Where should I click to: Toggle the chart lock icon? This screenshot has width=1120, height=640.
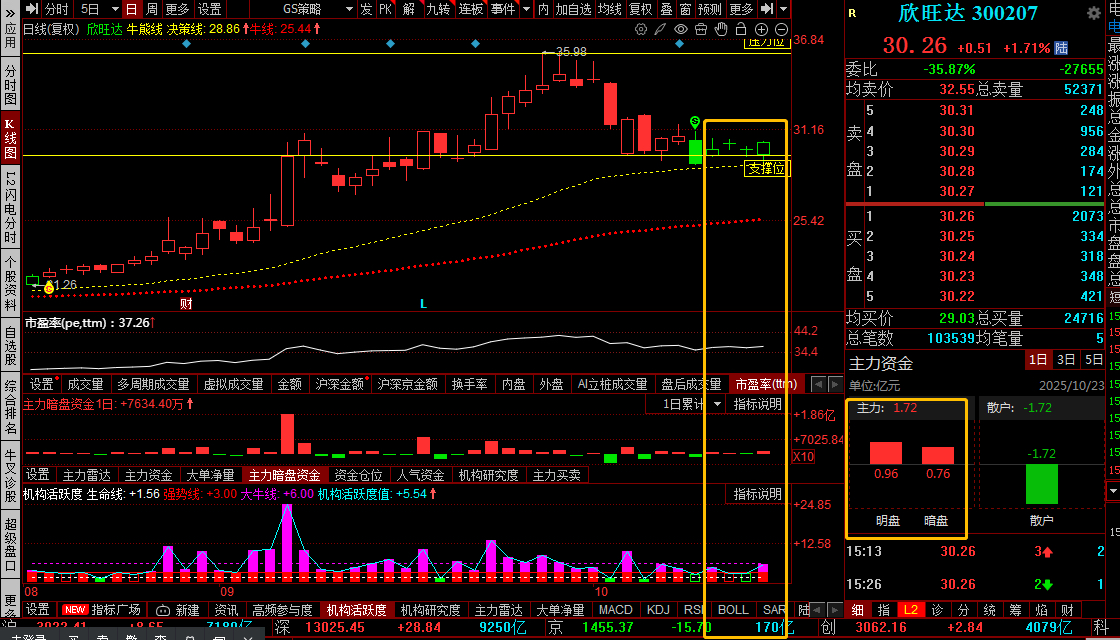pyautogui.click(x=741, y=29)
